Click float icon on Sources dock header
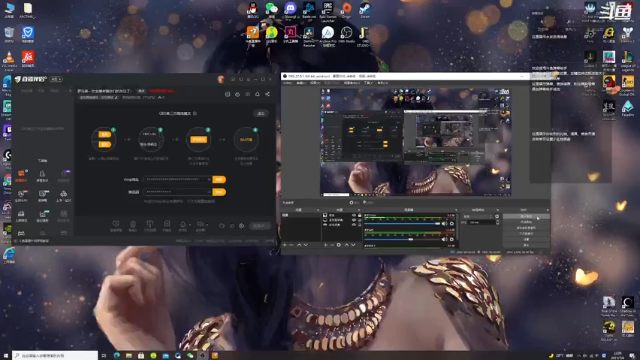Screen dimensions: 640x360 click(x=359, y=210)
